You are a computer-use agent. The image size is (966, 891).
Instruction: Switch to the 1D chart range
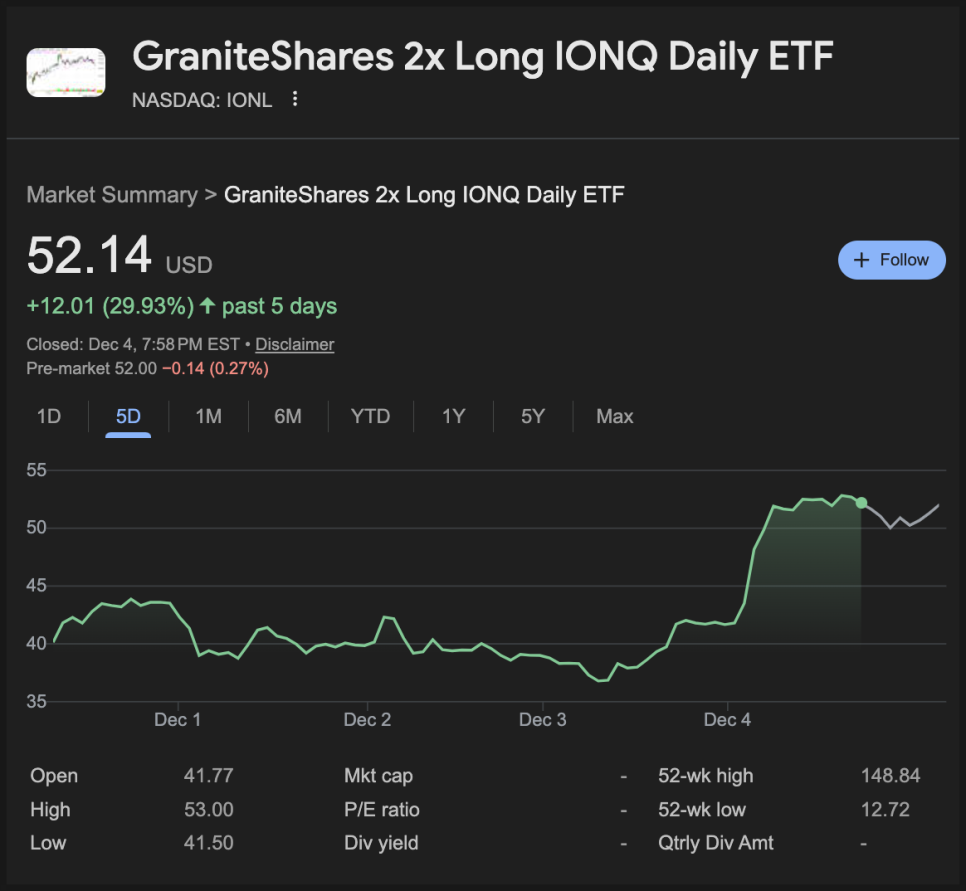(x=48, y=416)
